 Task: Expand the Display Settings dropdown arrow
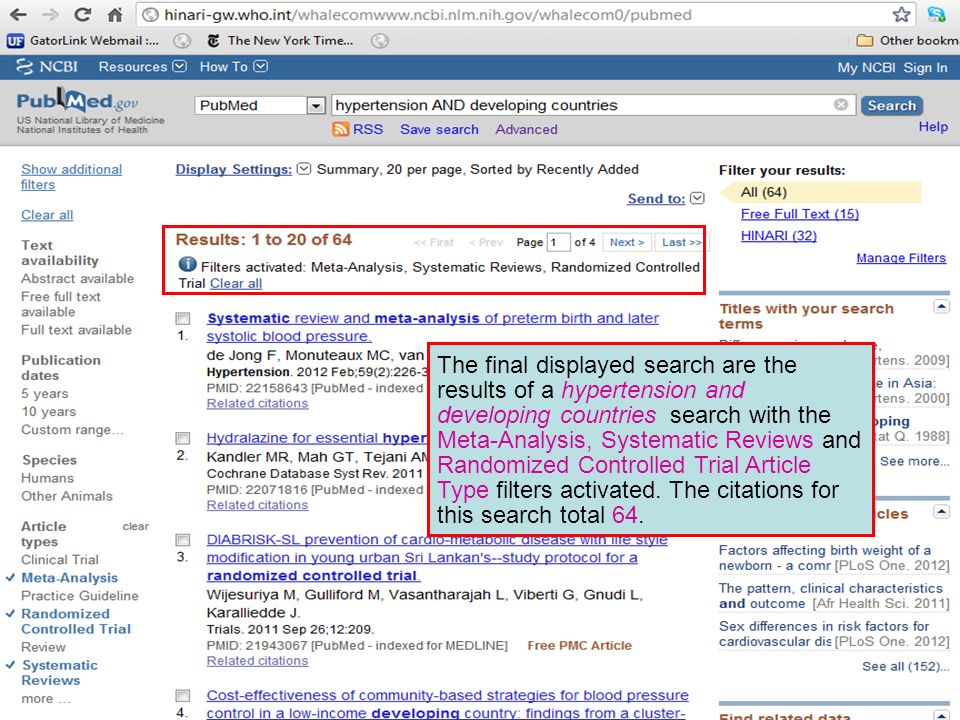tap(304, 168)
